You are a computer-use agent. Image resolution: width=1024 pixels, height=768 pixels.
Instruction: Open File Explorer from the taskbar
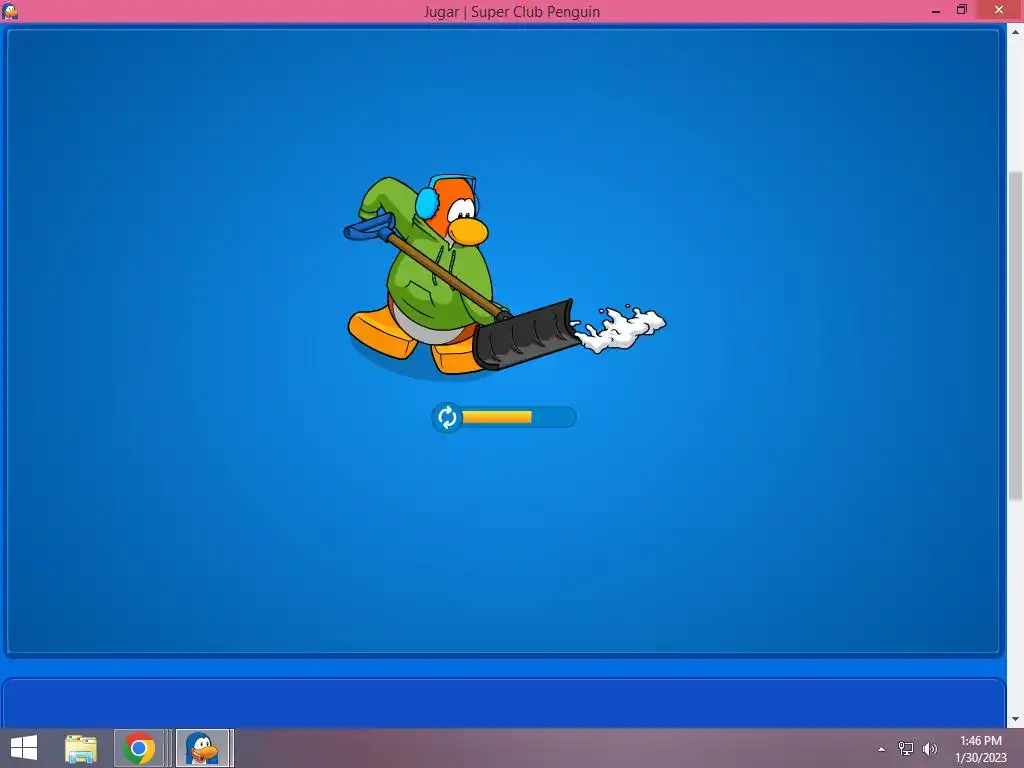click(81, 748)
